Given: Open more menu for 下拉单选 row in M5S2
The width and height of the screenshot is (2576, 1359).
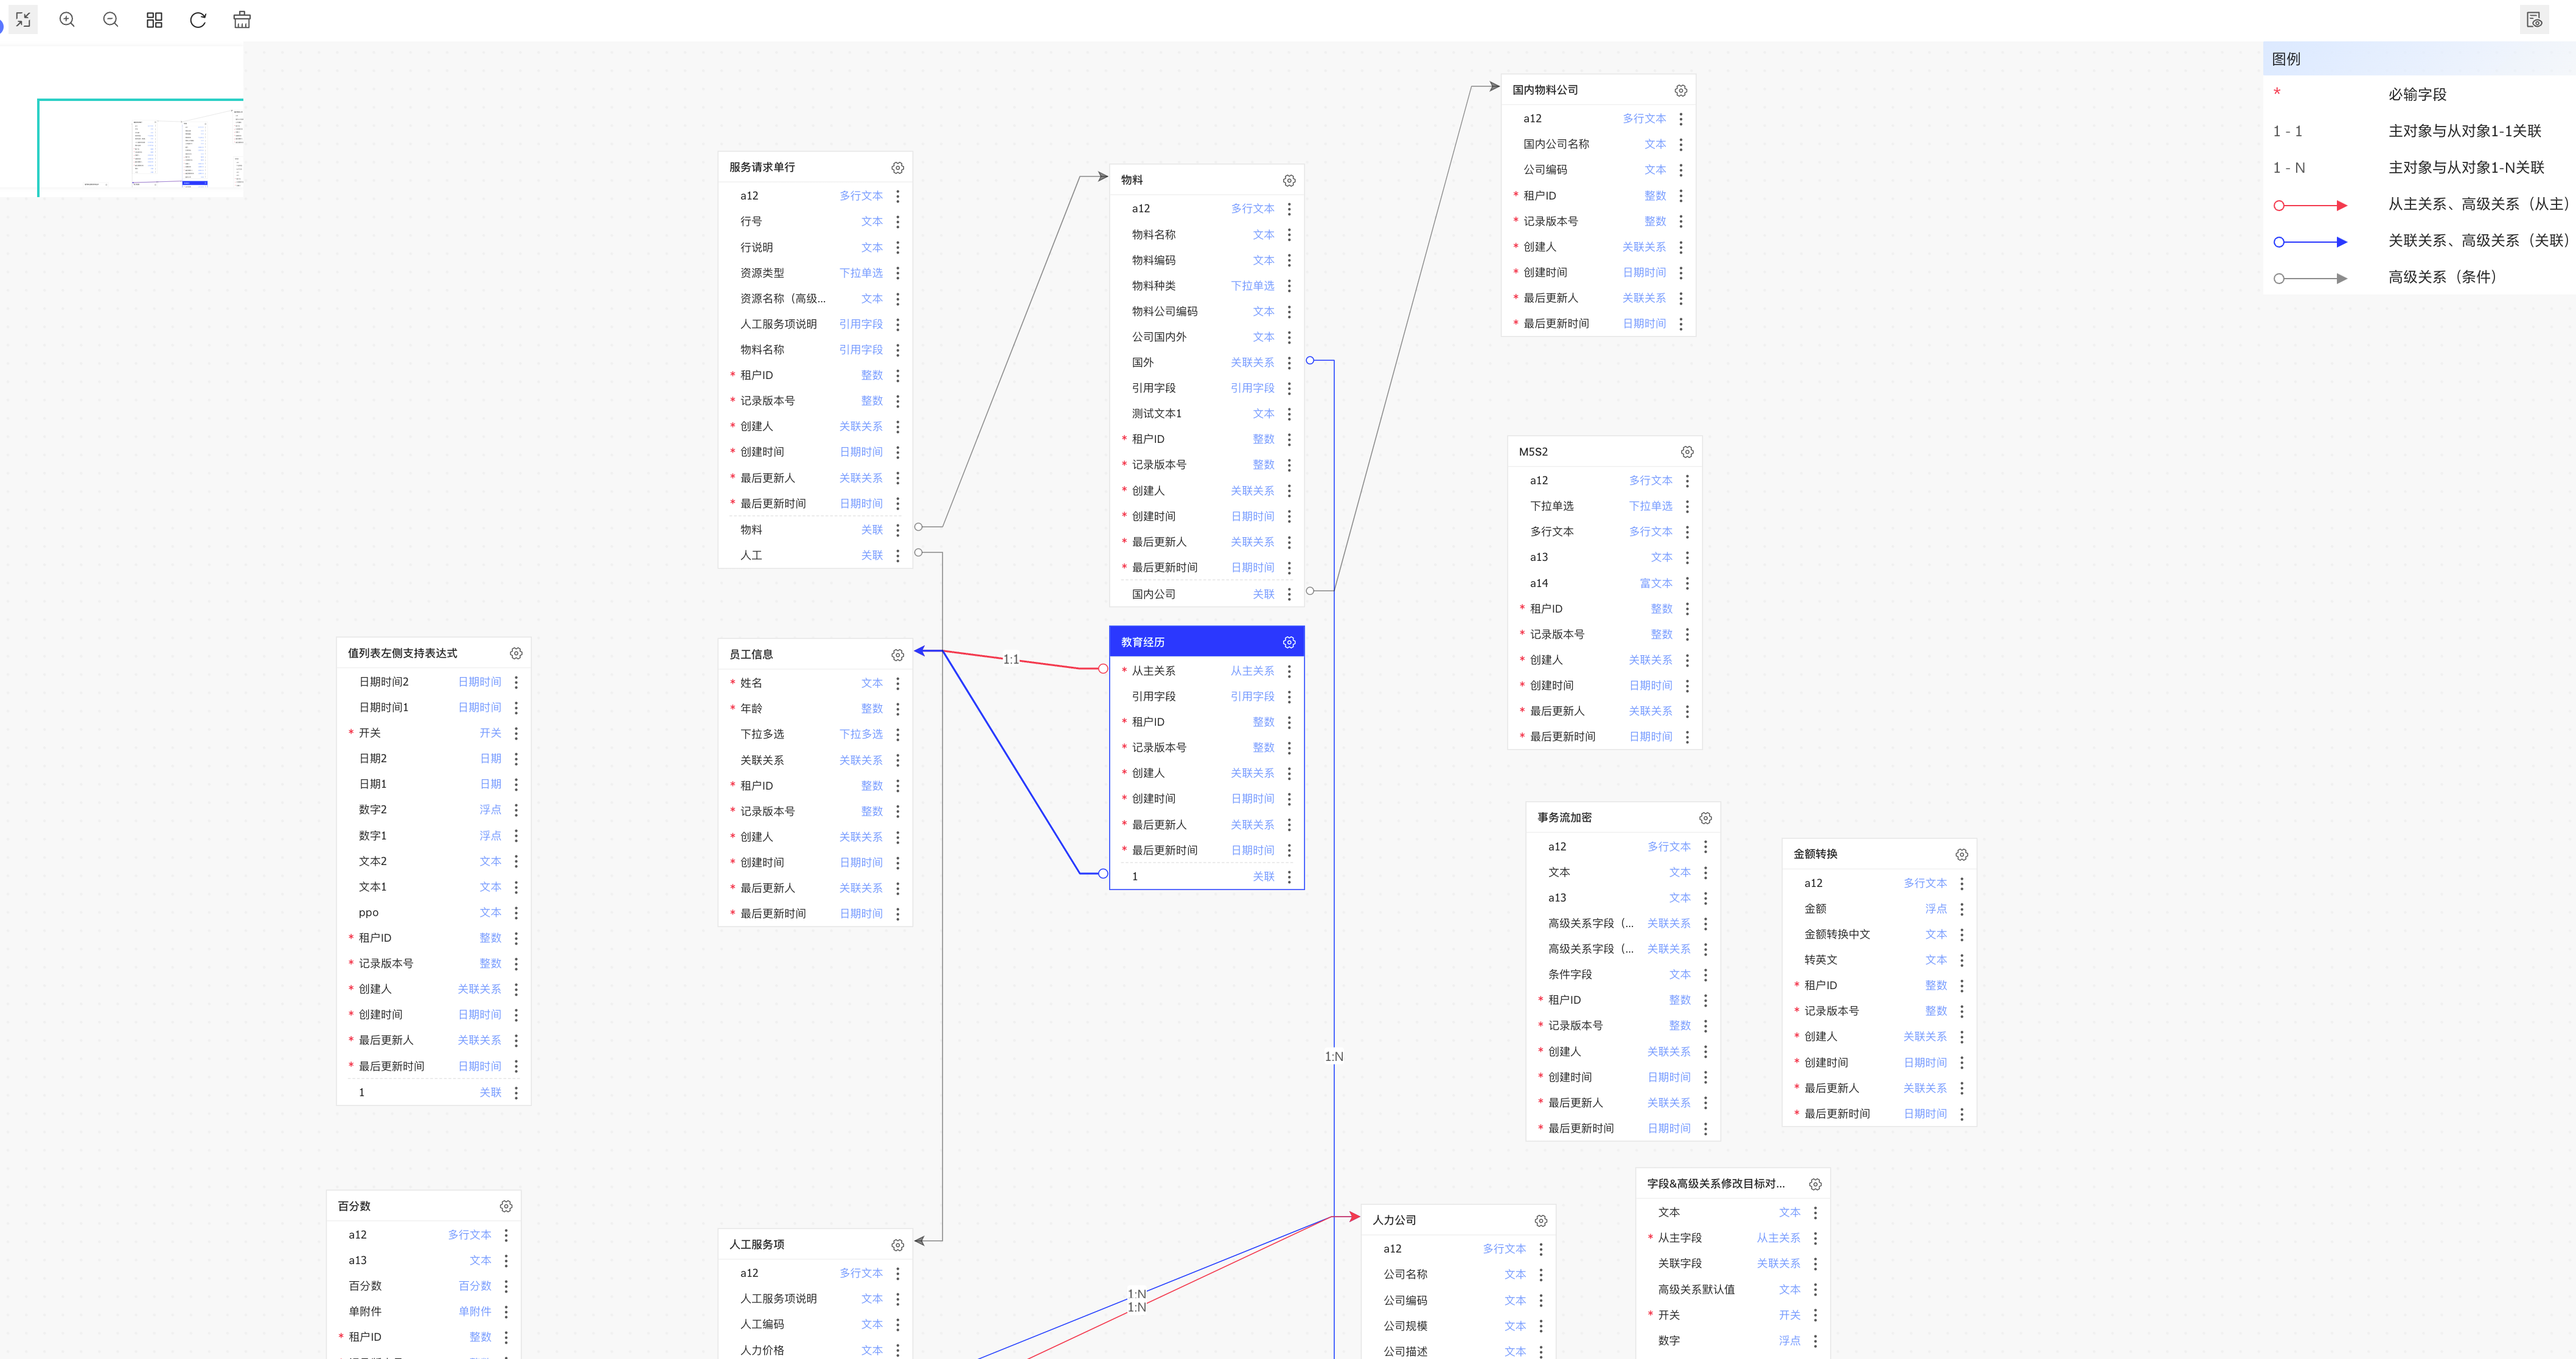Looking at the screenshot, I should click(1687, 507).
